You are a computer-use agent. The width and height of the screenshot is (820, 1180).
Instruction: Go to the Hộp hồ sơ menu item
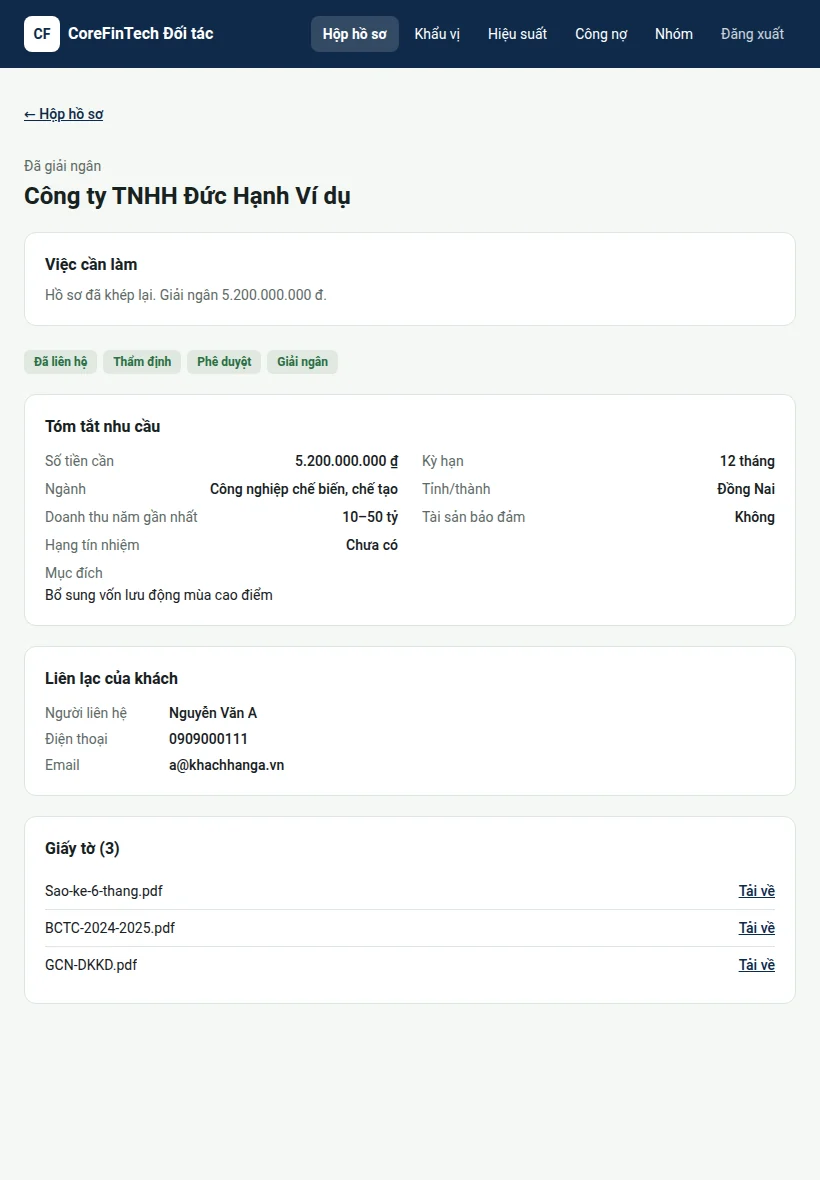(354, 34)
